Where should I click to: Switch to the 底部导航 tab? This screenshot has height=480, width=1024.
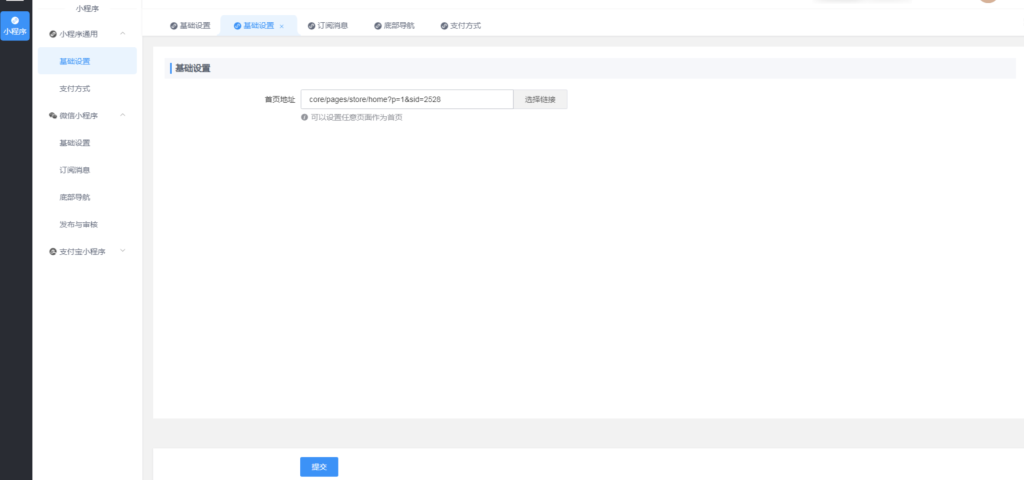pyautogui.click(x=397, y=26)
